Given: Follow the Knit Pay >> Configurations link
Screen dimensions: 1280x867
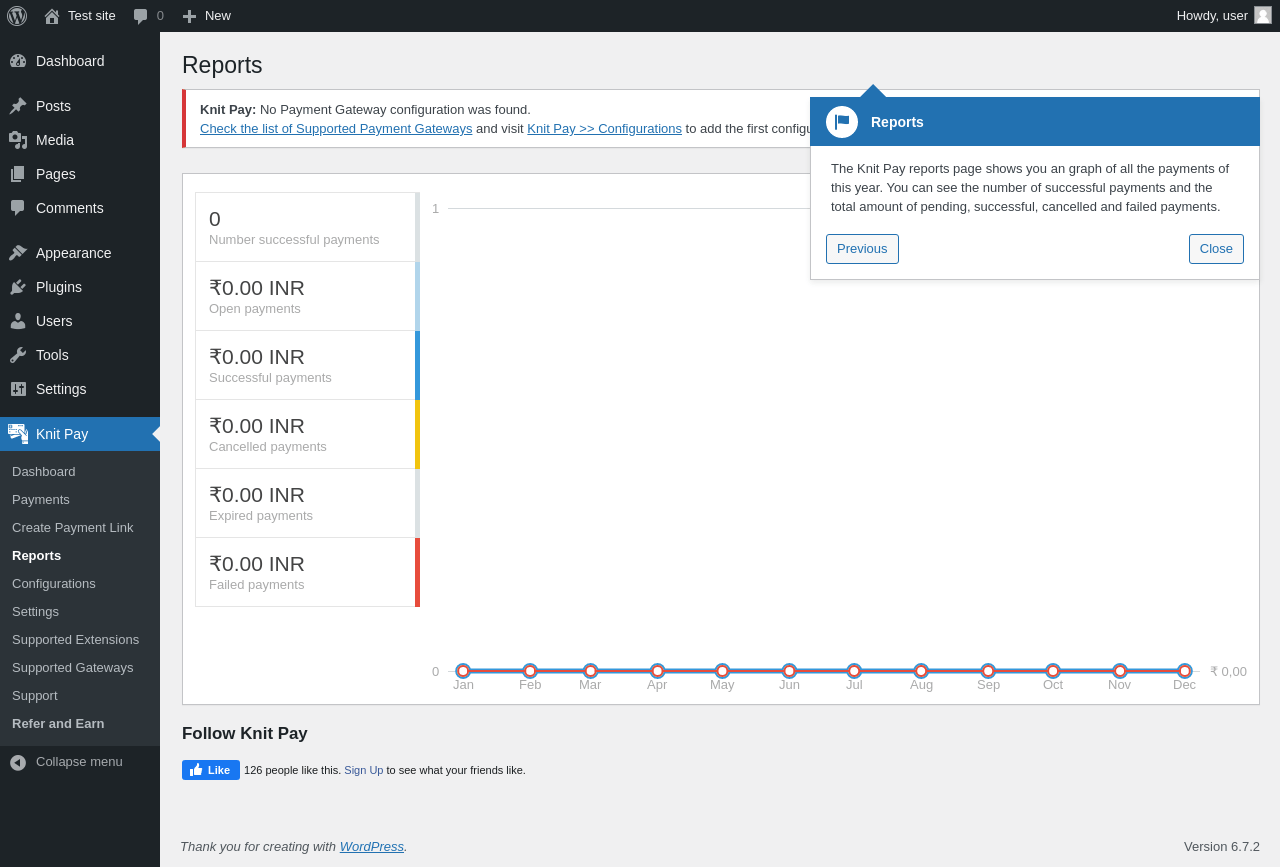Looking at the screenshot, I should coord(604,128).
